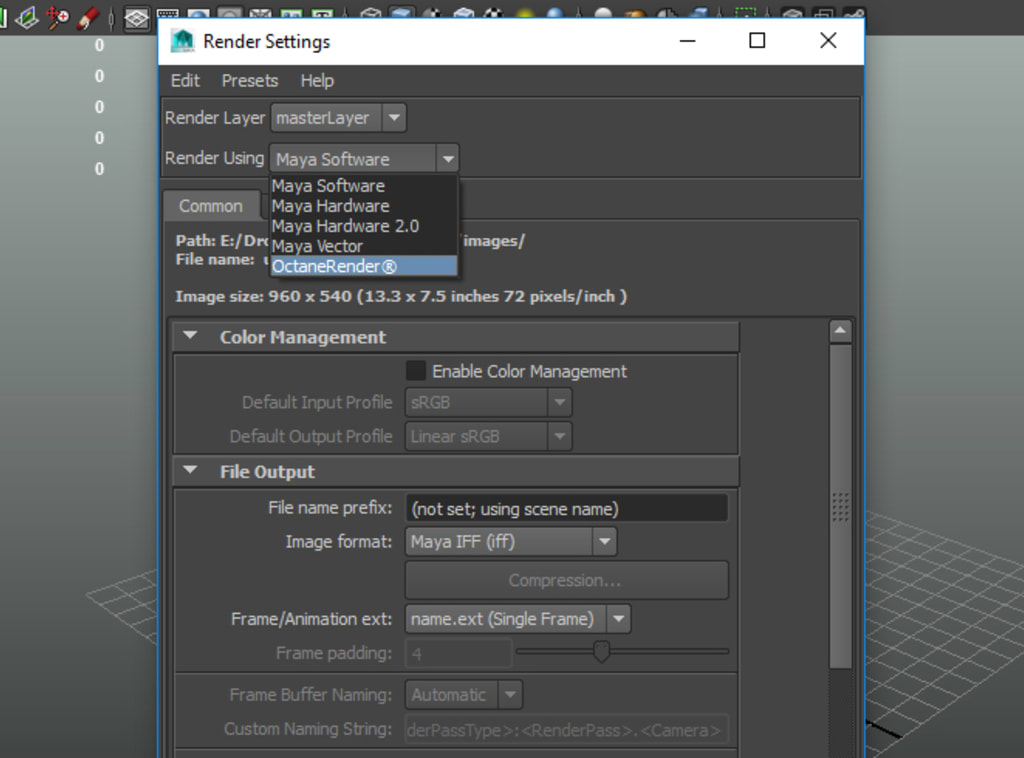Collapse the Color Management section

190,336
